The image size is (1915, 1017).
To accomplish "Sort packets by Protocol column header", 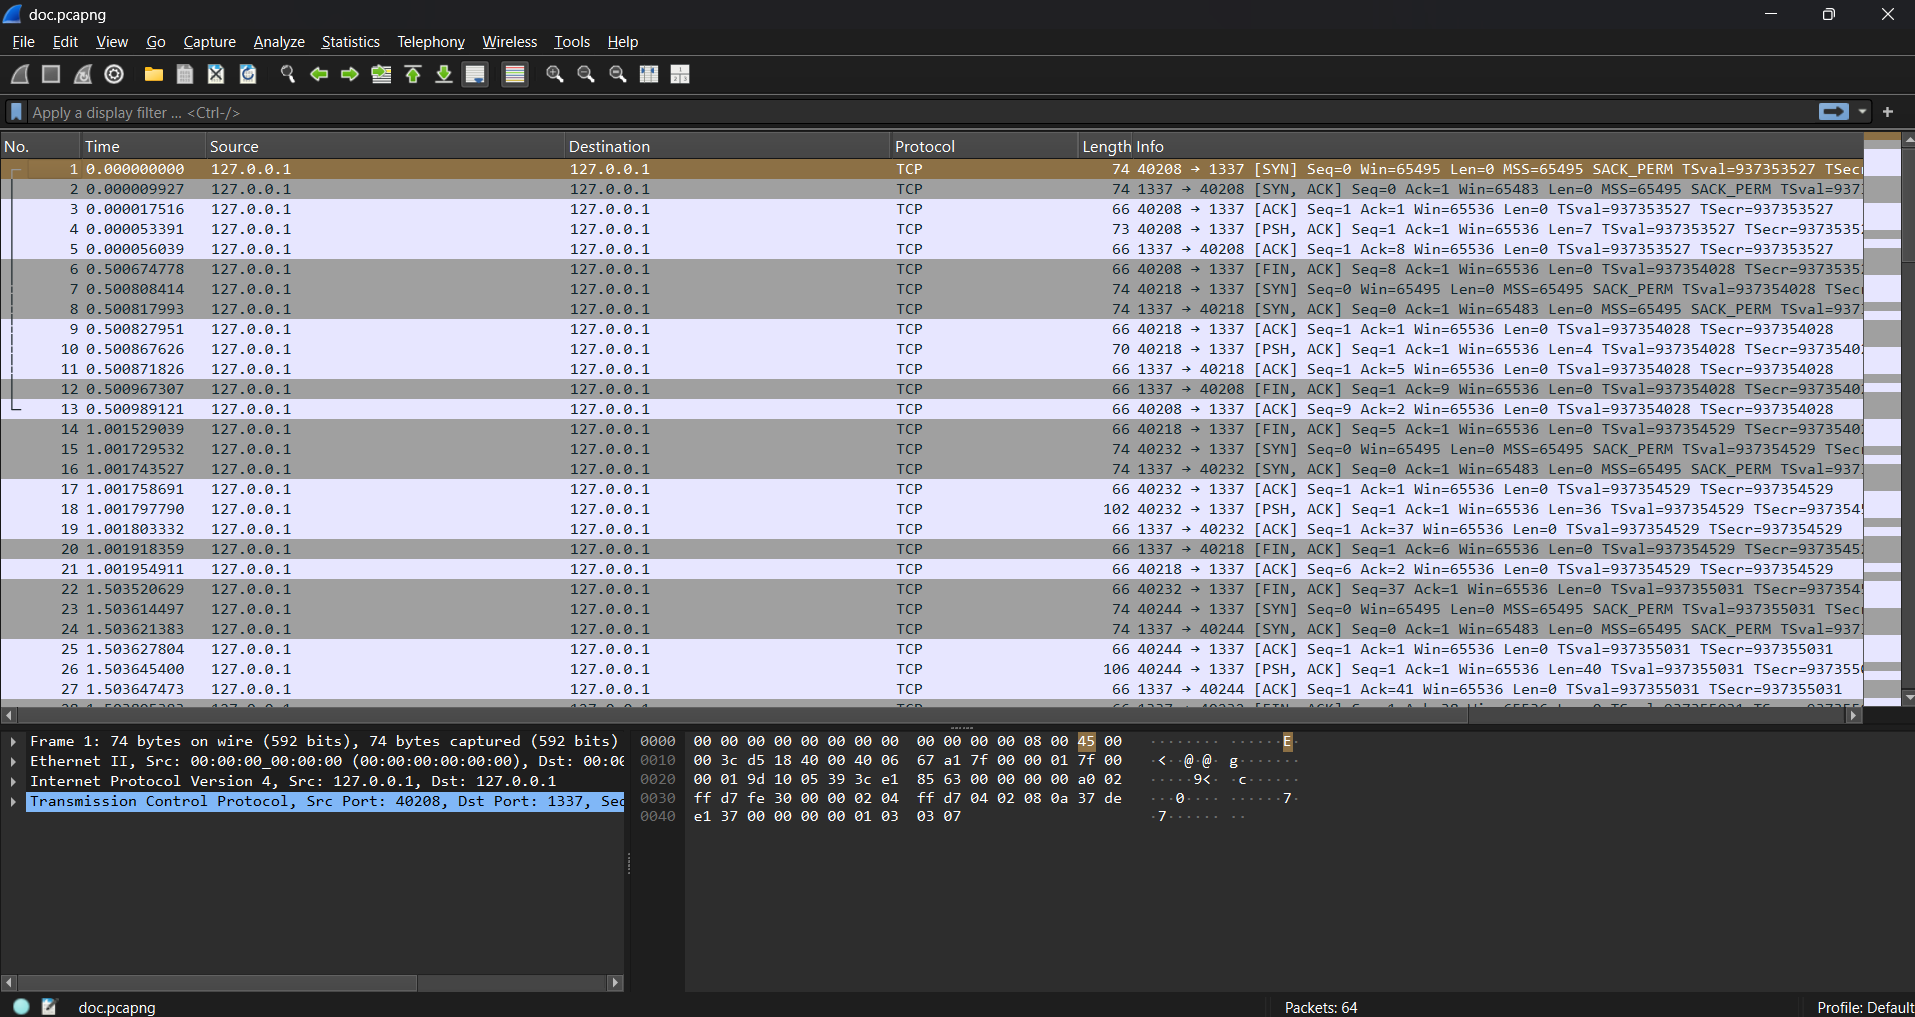I will click(x=925, y=146).
